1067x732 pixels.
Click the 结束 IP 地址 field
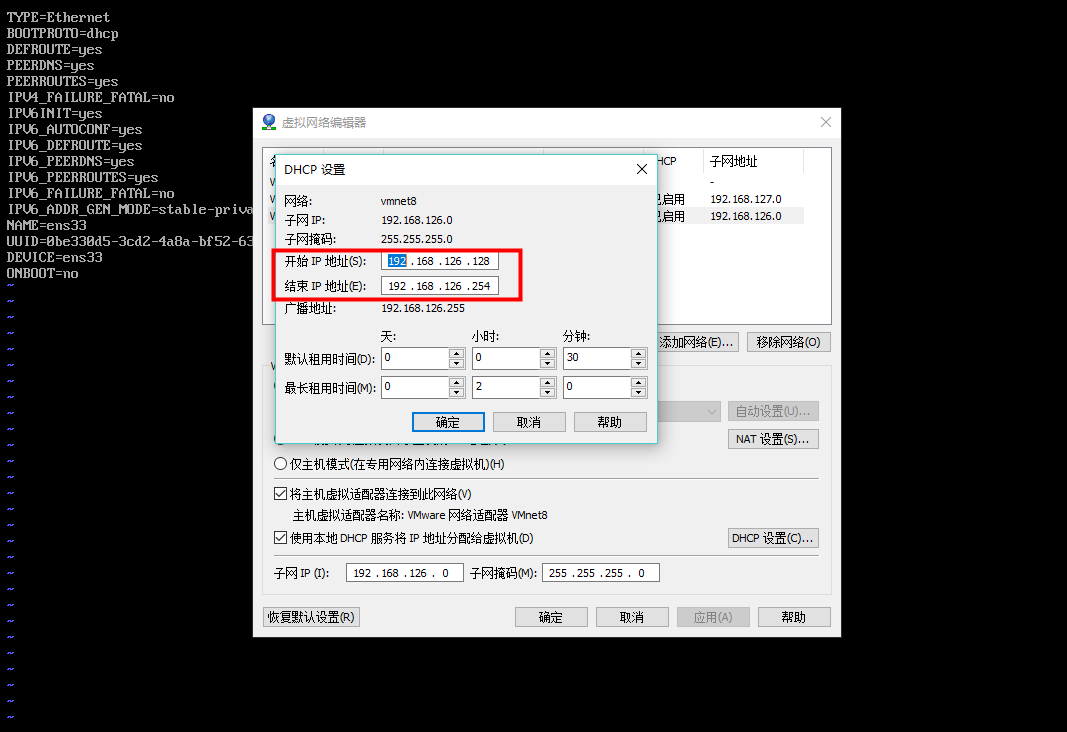pos(440,286)
